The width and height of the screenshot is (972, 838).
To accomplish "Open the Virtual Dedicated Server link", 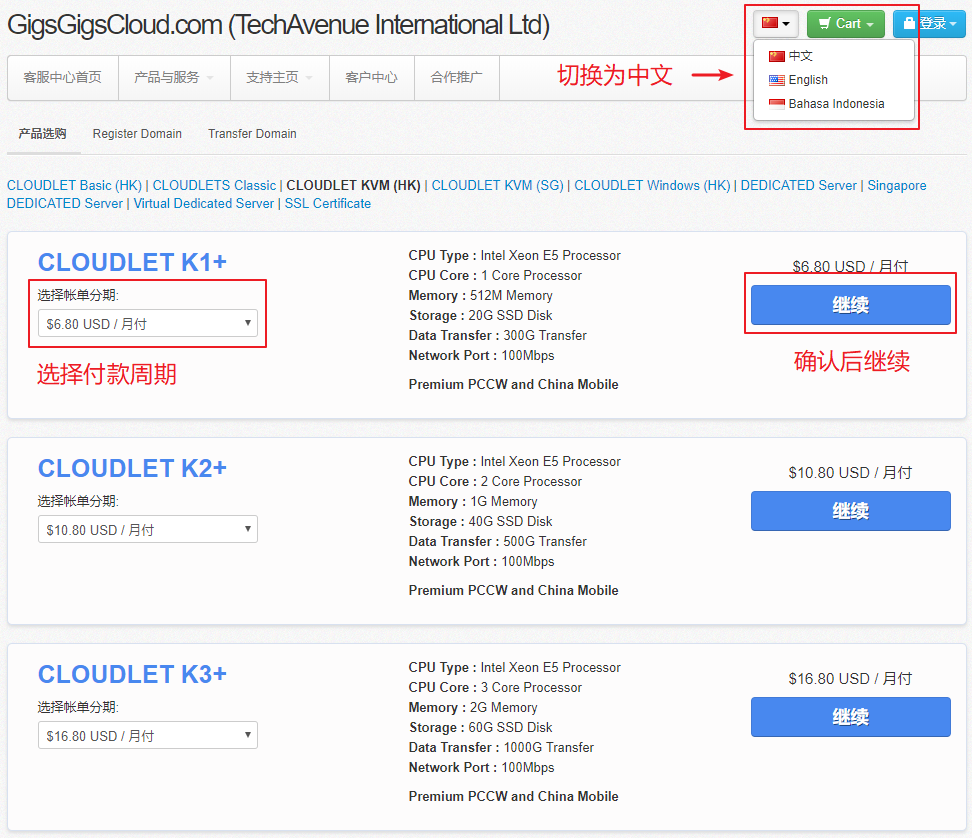I will point(203,203).
